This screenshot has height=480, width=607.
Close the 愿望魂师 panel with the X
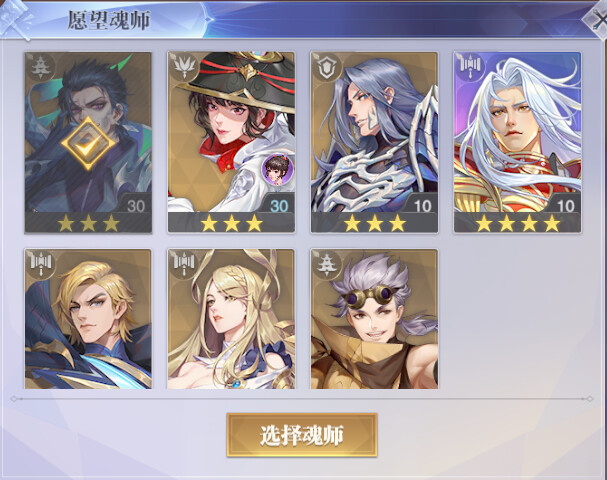point(597,19)
